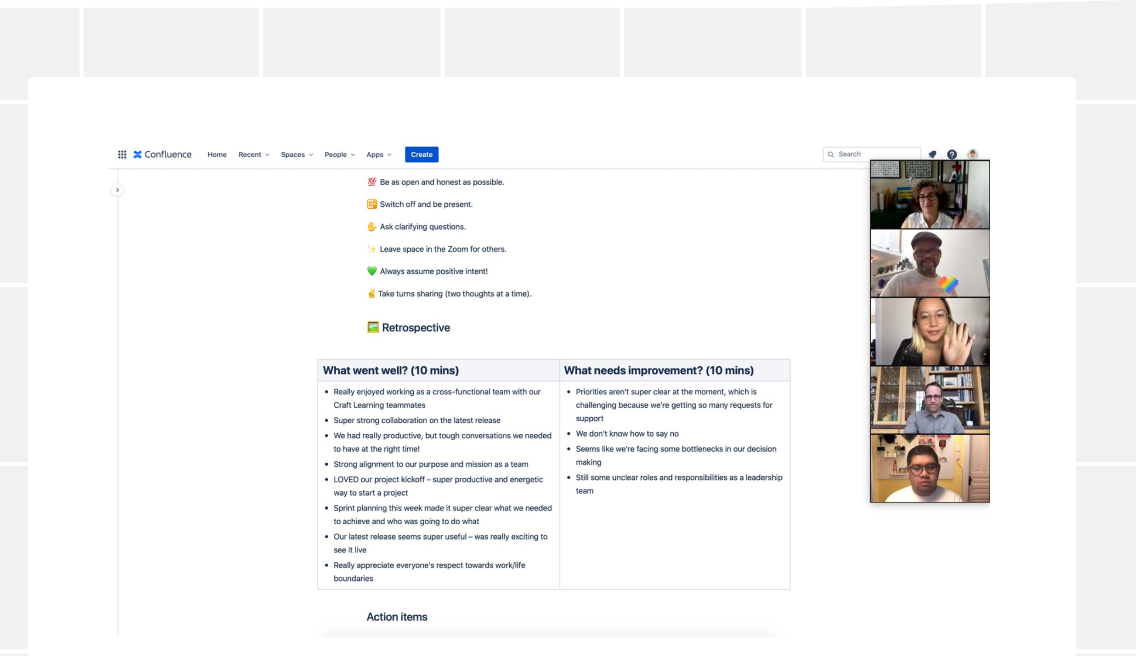Select top video tile with curly-haired woman

(x=930, y=194)
